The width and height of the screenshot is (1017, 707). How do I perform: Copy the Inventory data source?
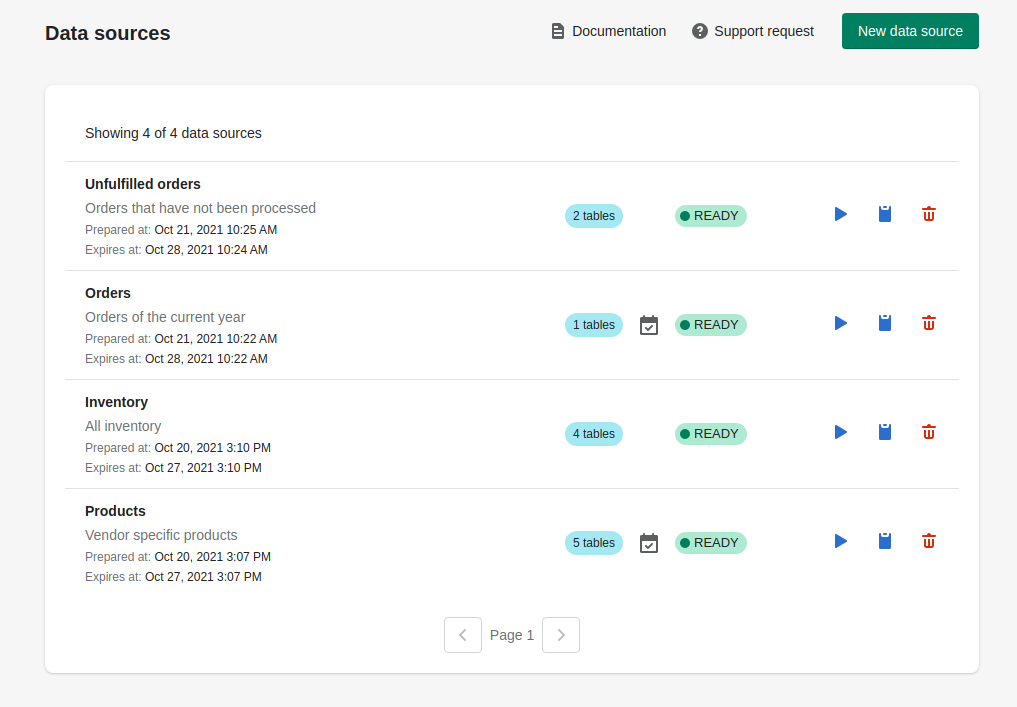[884, 432]
